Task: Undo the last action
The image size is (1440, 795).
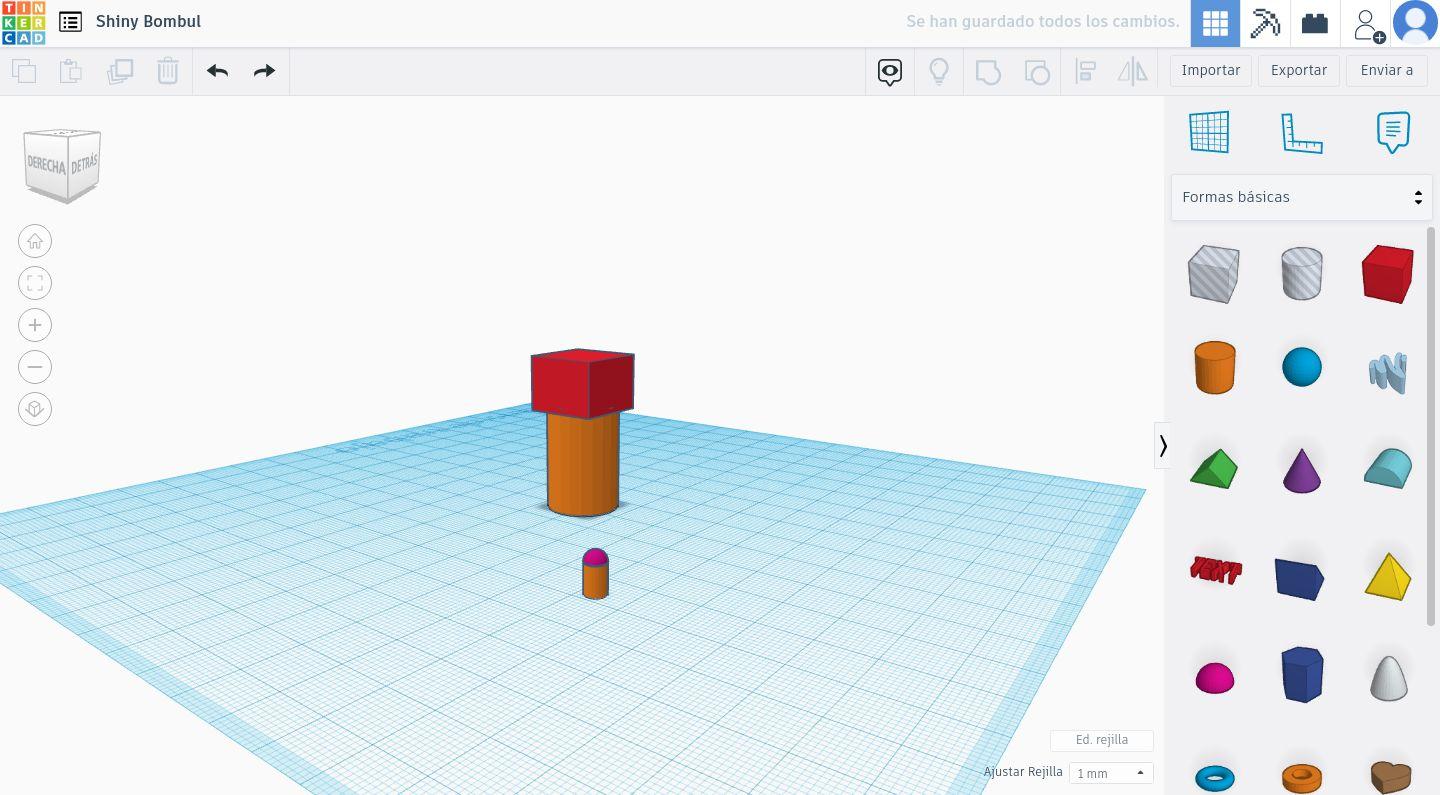Action: (217, 71)
